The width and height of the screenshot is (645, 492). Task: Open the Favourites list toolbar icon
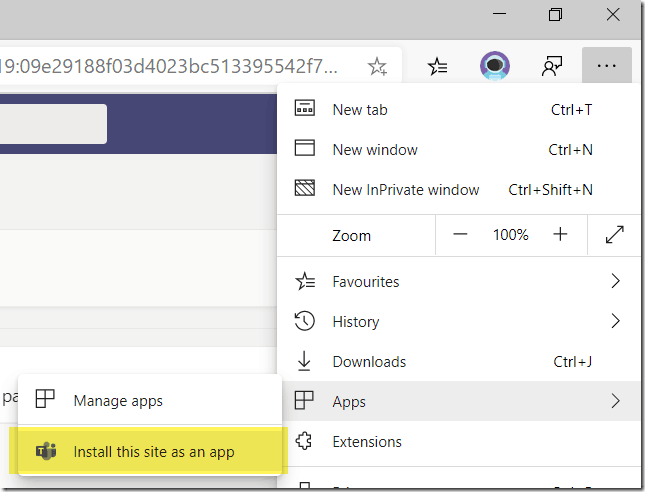coord(438,66)
